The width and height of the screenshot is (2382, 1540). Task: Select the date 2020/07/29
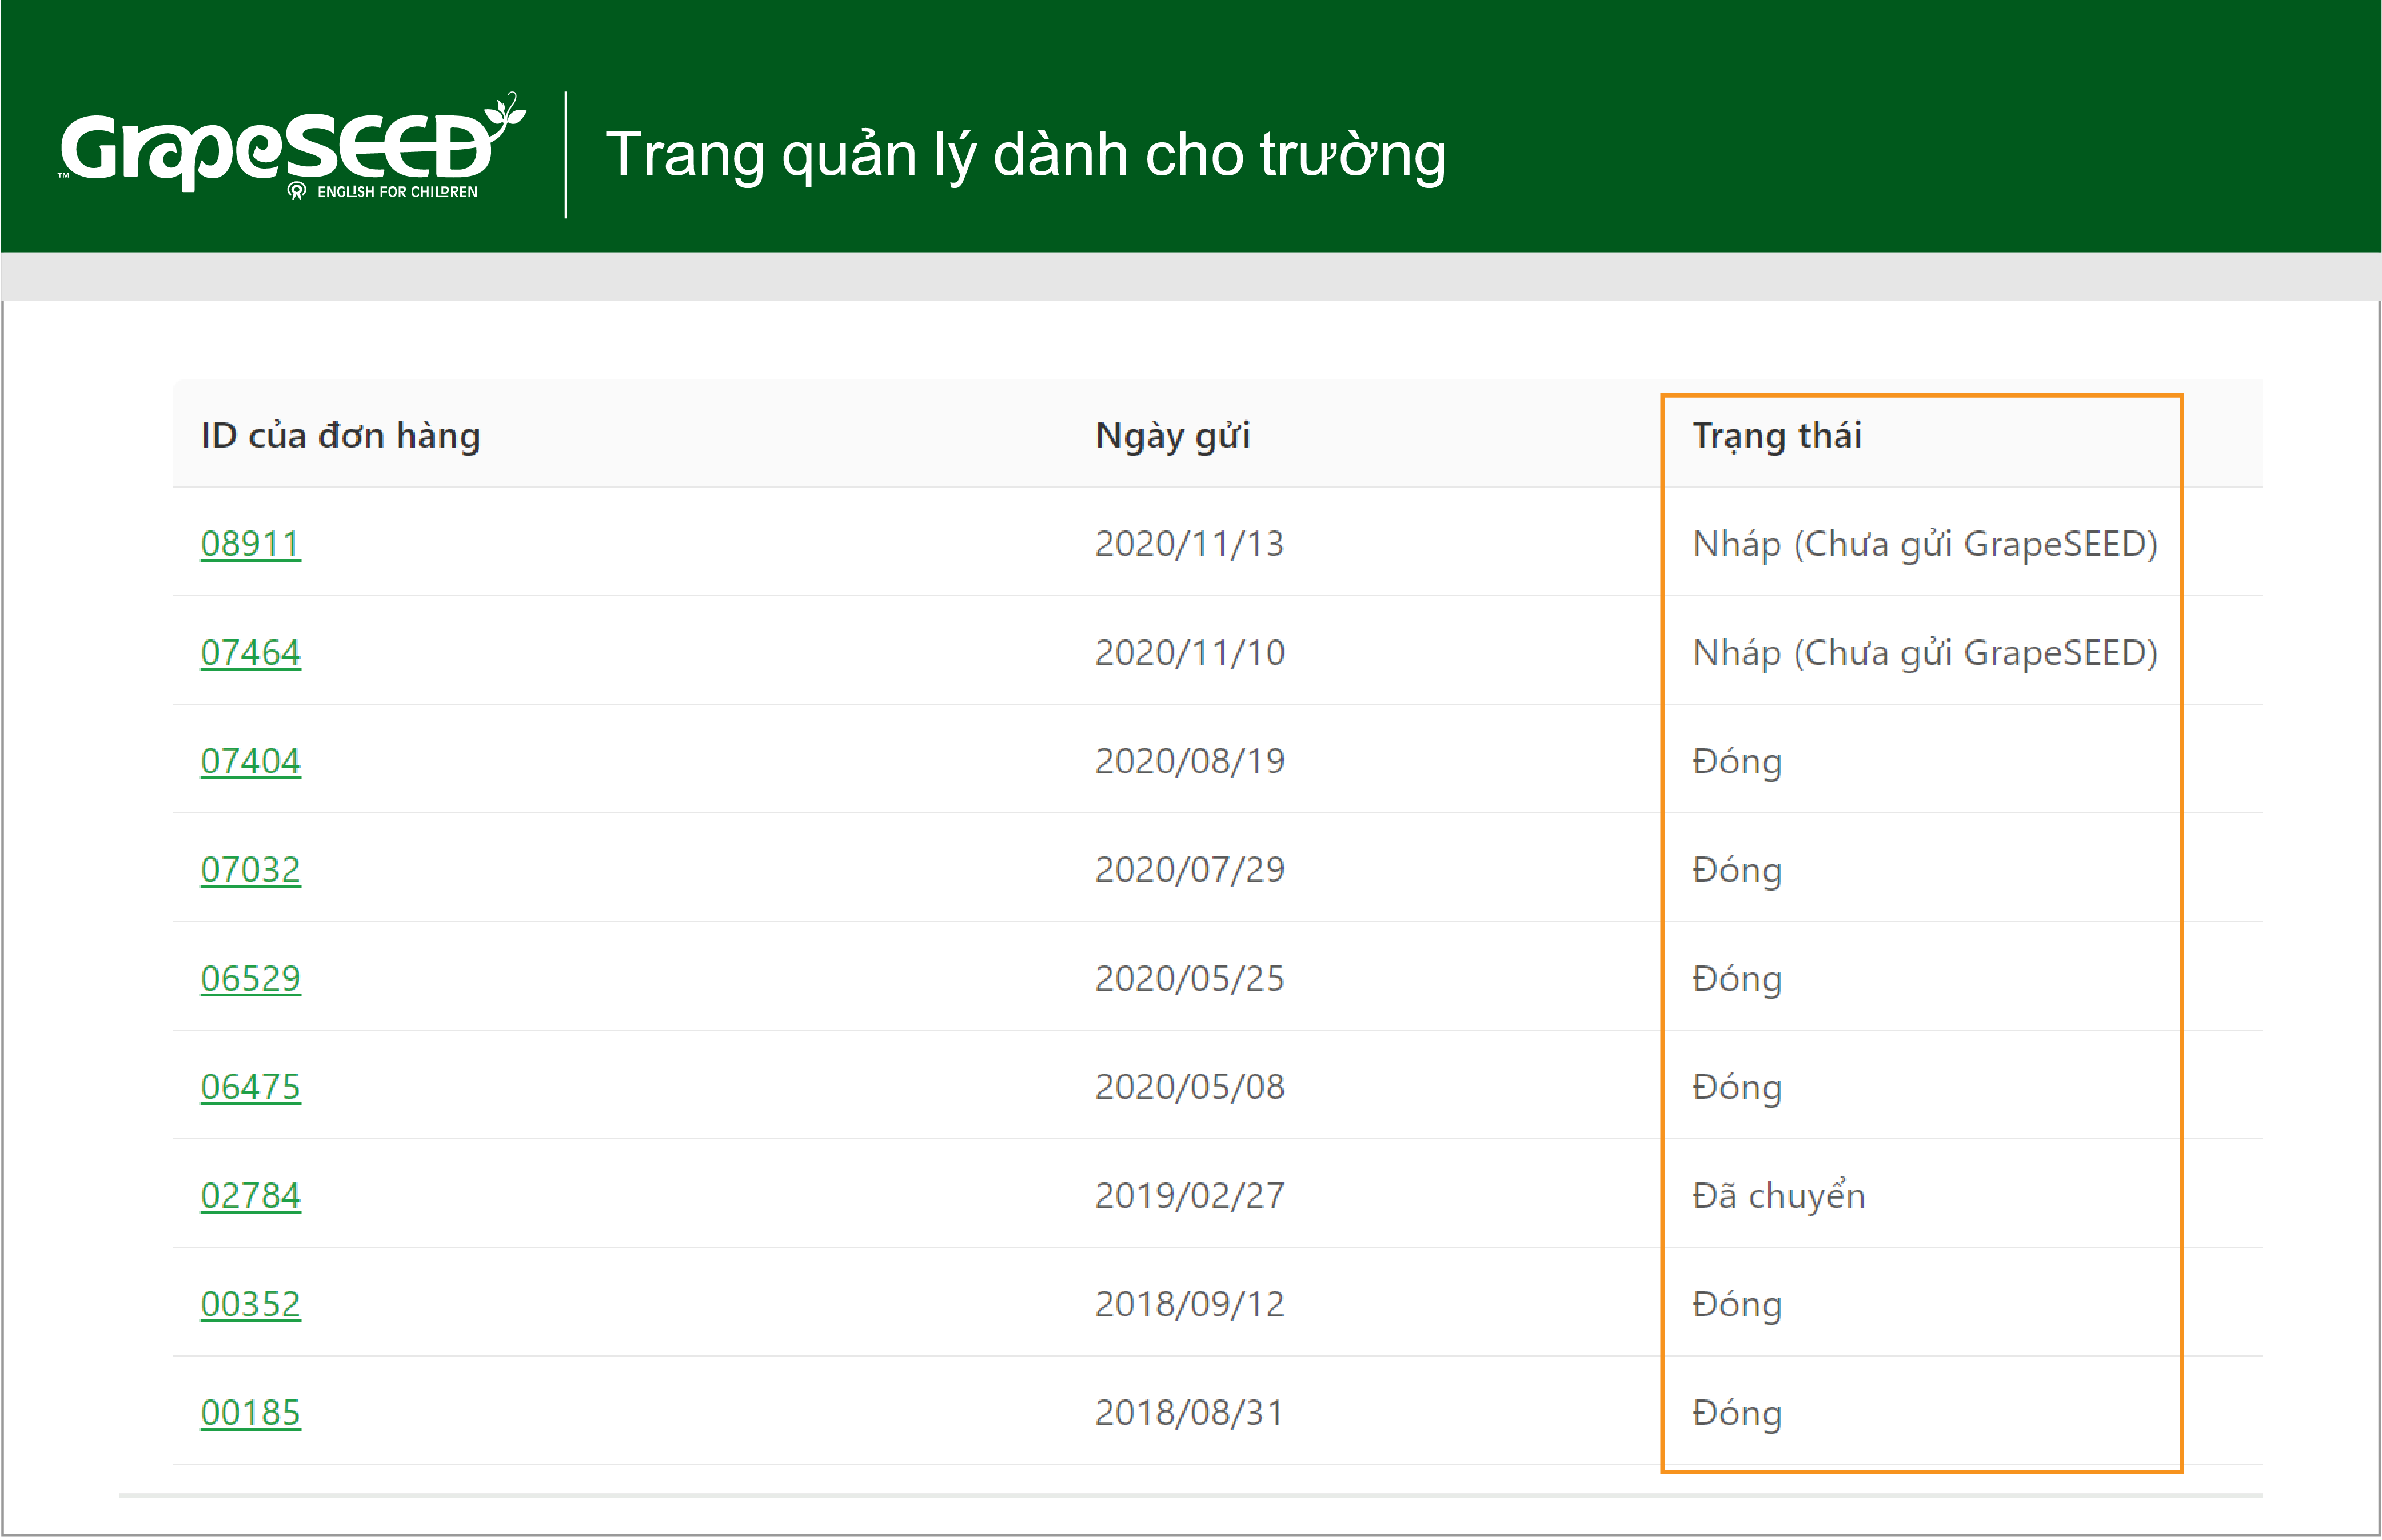pos(1189,870)
